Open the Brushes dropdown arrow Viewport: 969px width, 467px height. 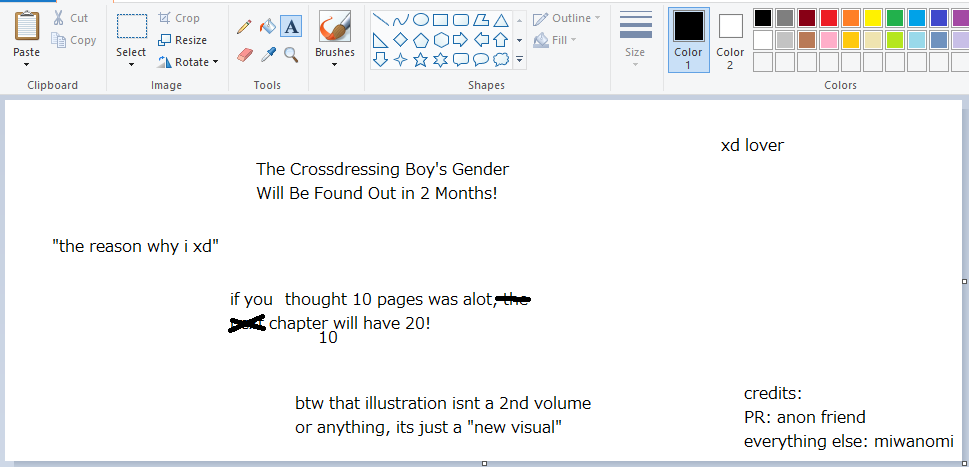(334, 65)
